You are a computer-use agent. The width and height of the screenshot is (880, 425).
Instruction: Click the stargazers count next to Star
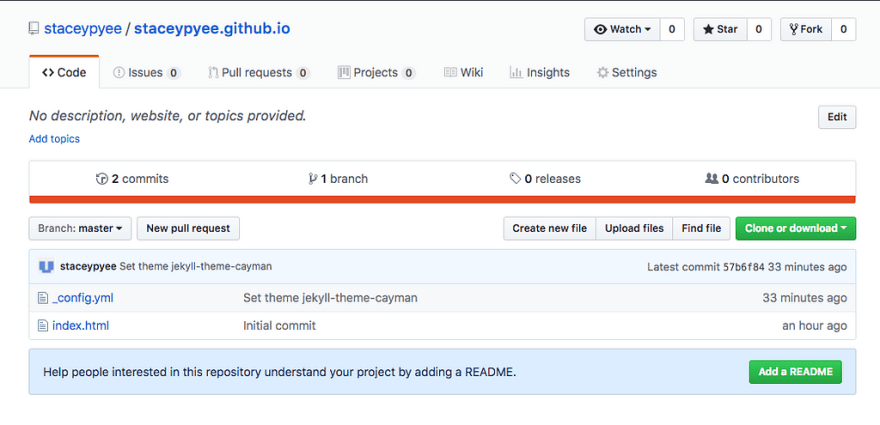click(x=759, y=29)
